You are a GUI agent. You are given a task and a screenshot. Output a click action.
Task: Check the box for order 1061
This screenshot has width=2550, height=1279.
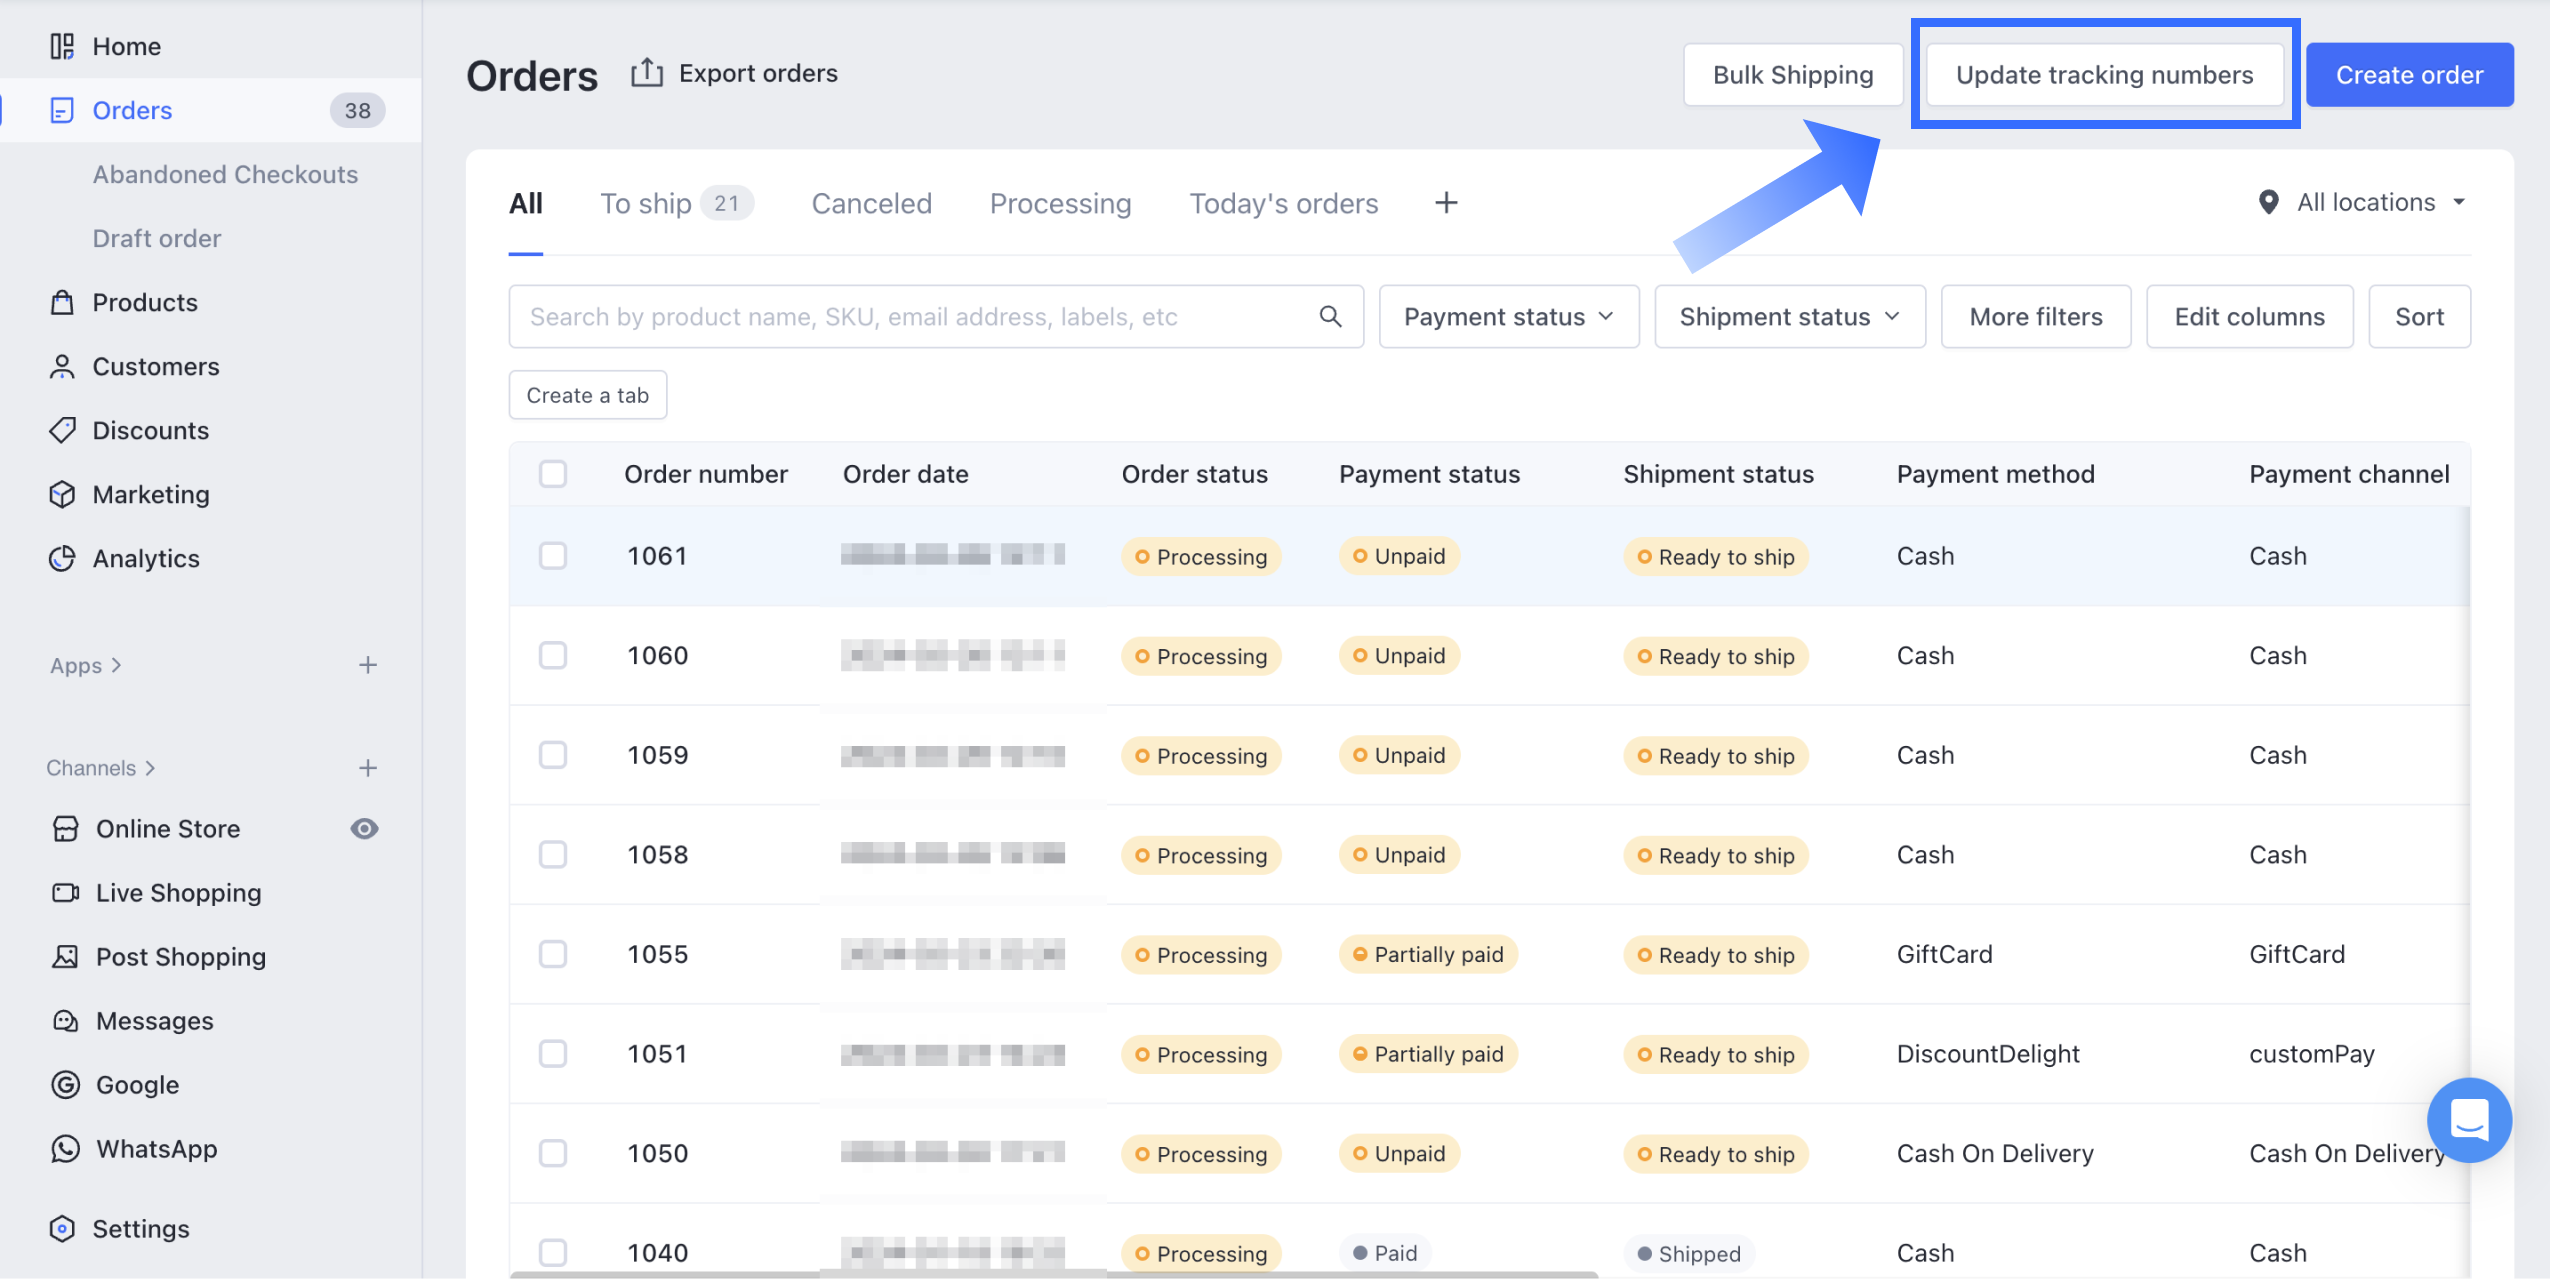(553, 556)
